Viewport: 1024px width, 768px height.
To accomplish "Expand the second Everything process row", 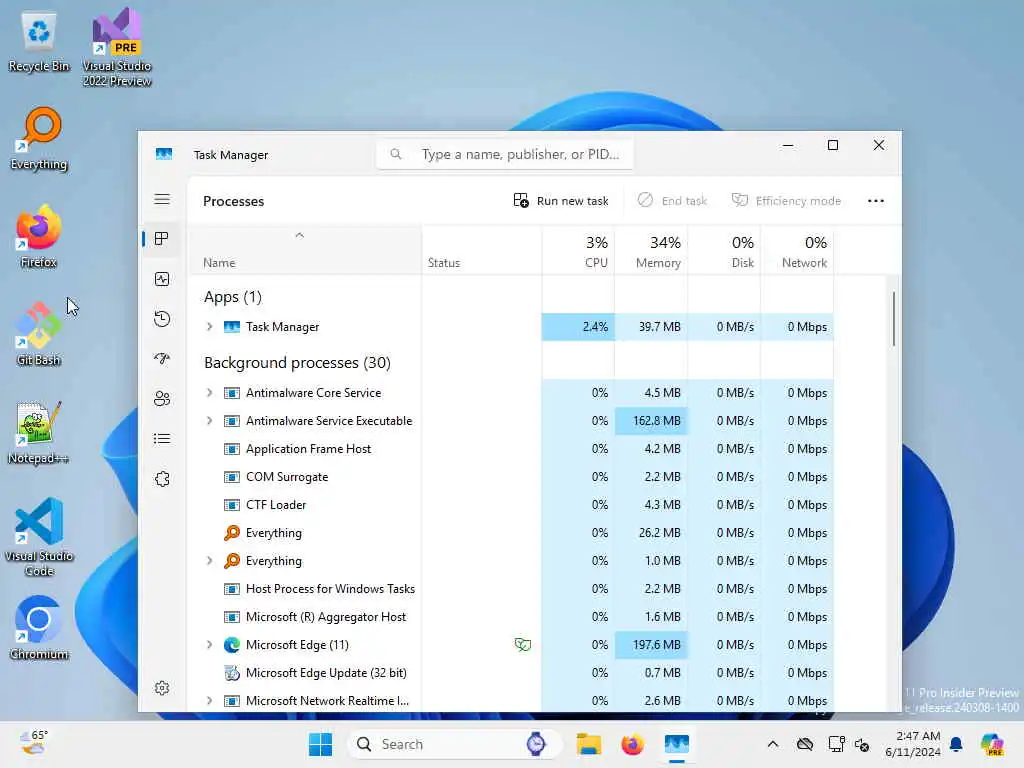I will pyautogui.click(x=210, y=560).
